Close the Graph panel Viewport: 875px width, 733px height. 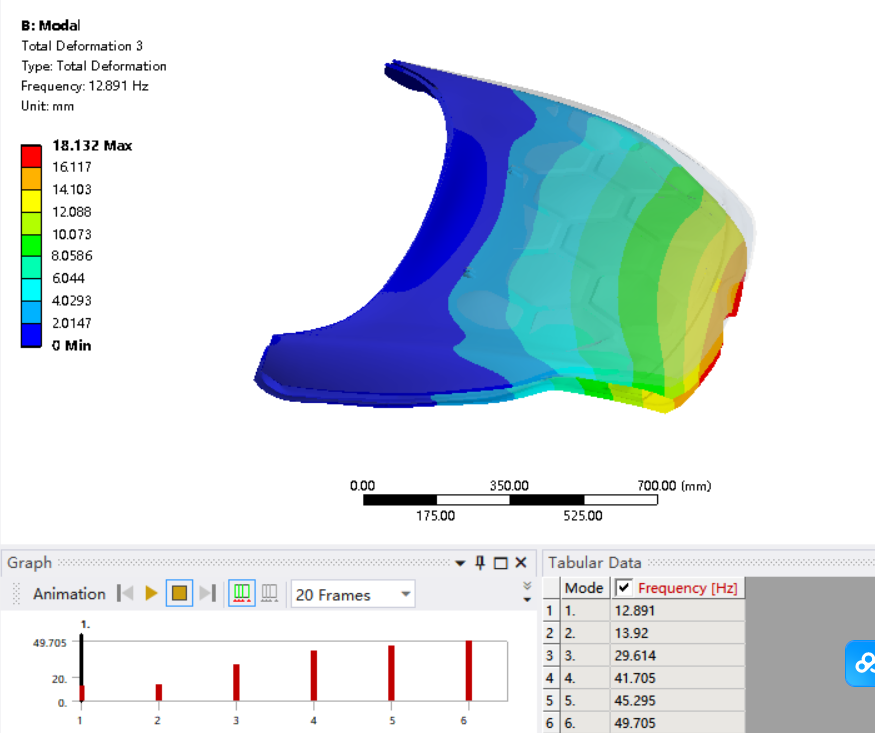tap(521, 563)
